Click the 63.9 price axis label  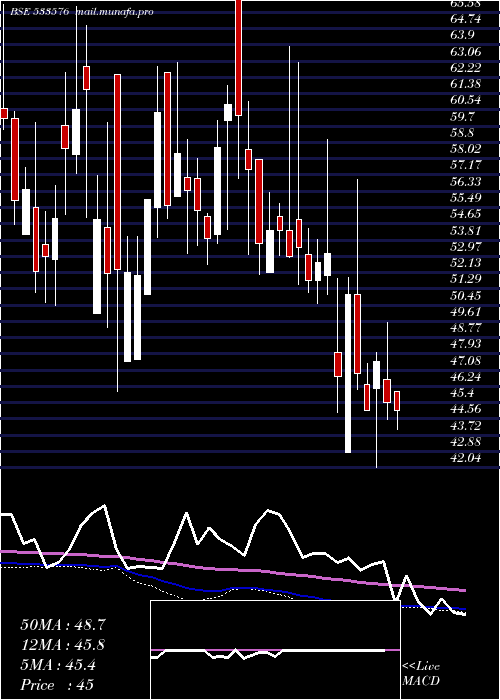coord(462,35)
